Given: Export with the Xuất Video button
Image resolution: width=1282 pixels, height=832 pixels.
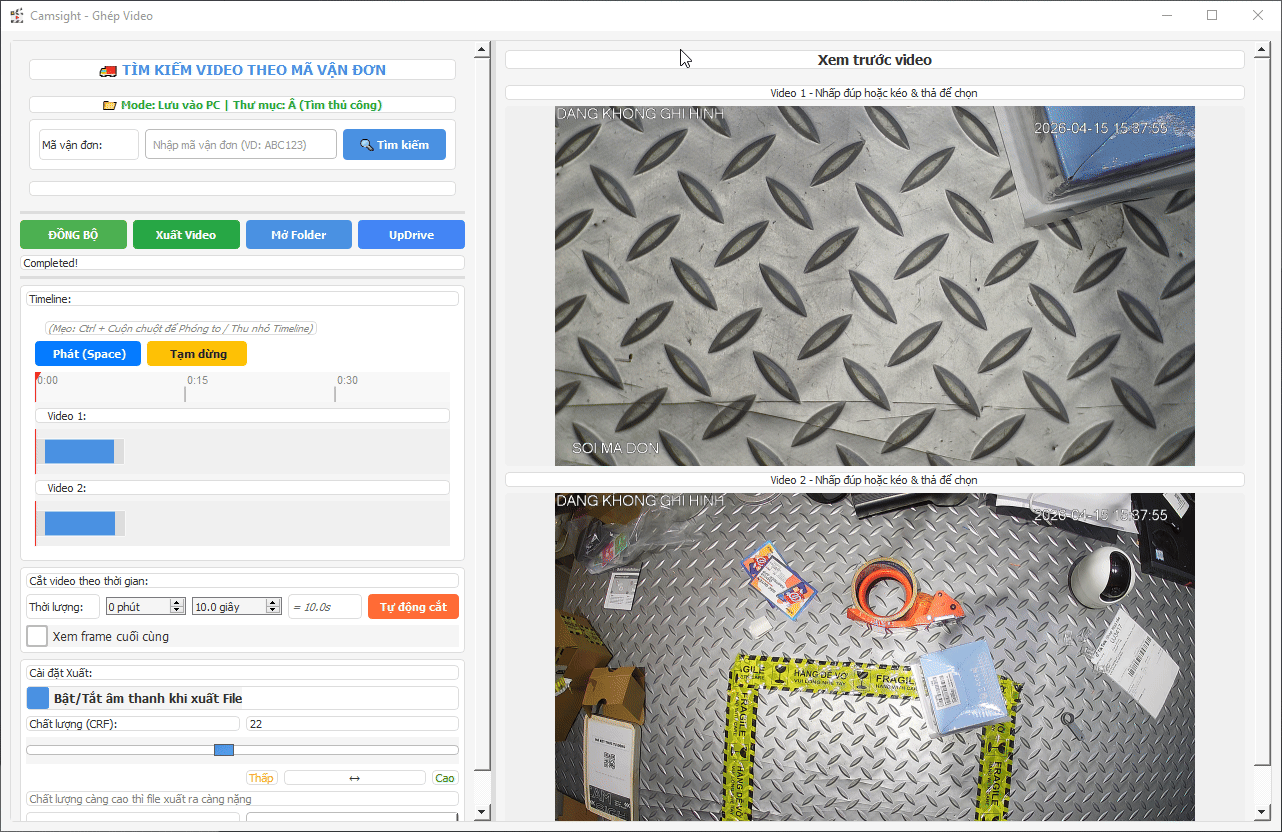Looking at the screenshot, I should pos(186,235).
